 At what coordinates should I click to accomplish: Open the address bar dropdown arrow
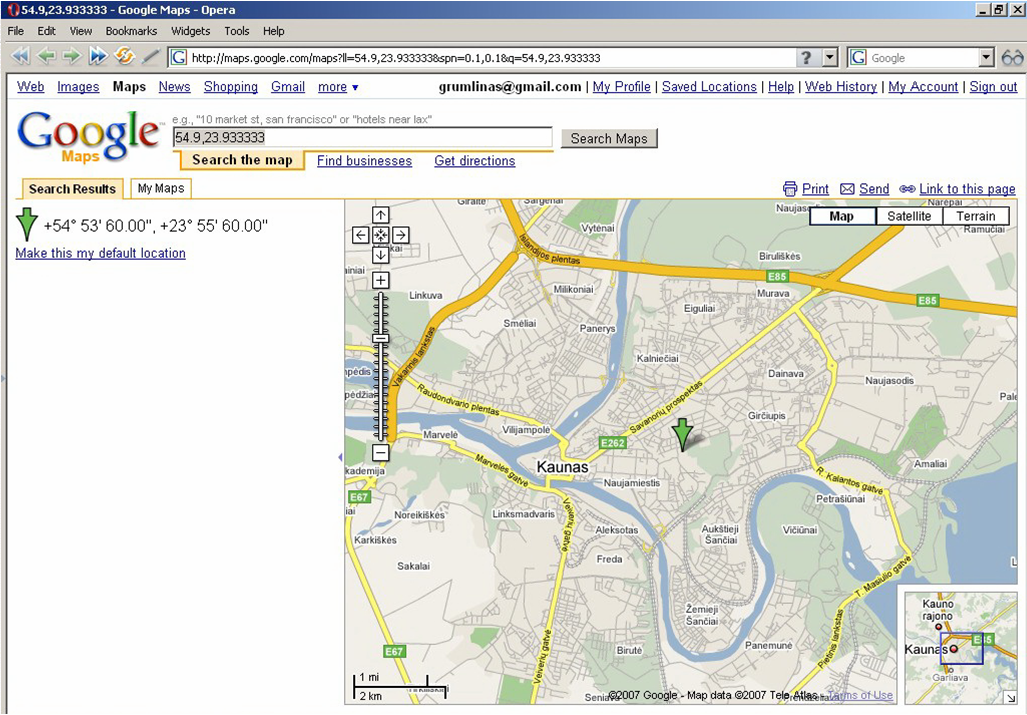click(x=830, y=58)
